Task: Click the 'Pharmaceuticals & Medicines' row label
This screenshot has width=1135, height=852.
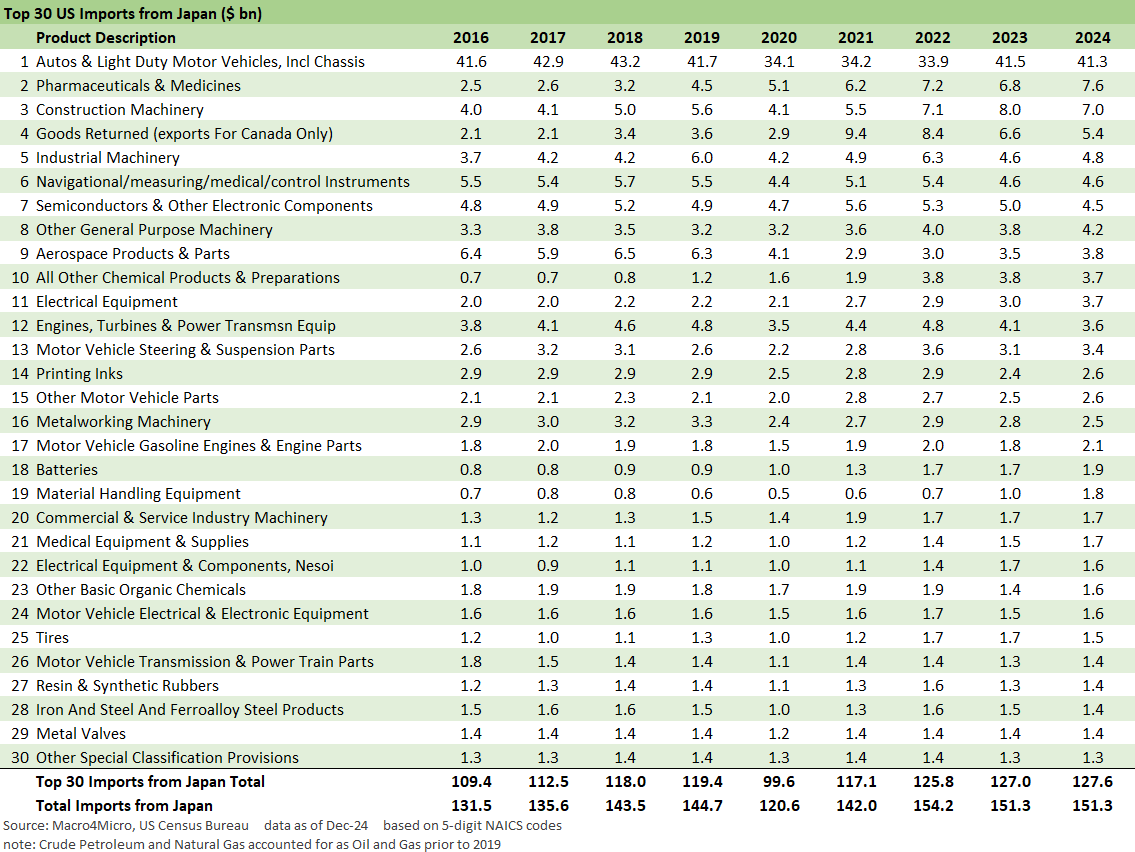Action: [x=138, y=85]
